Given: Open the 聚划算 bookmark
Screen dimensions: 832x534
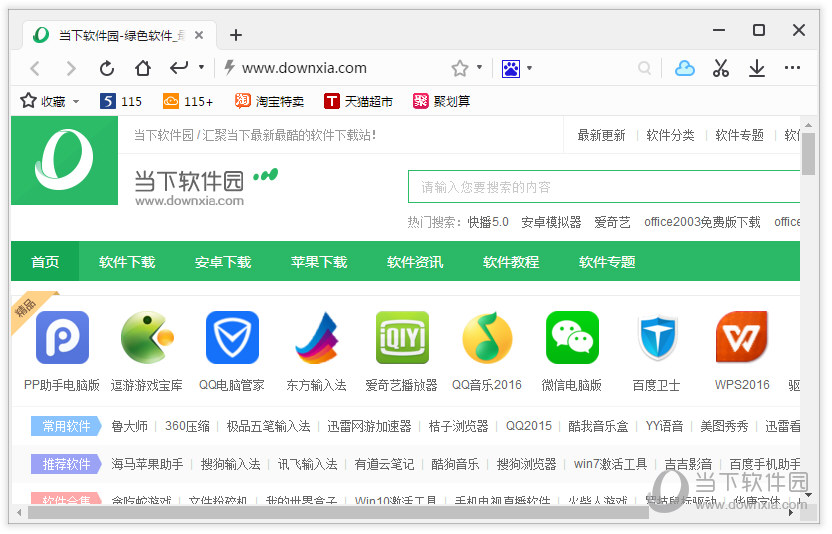Looking at the screenshot, I should 441,101.
